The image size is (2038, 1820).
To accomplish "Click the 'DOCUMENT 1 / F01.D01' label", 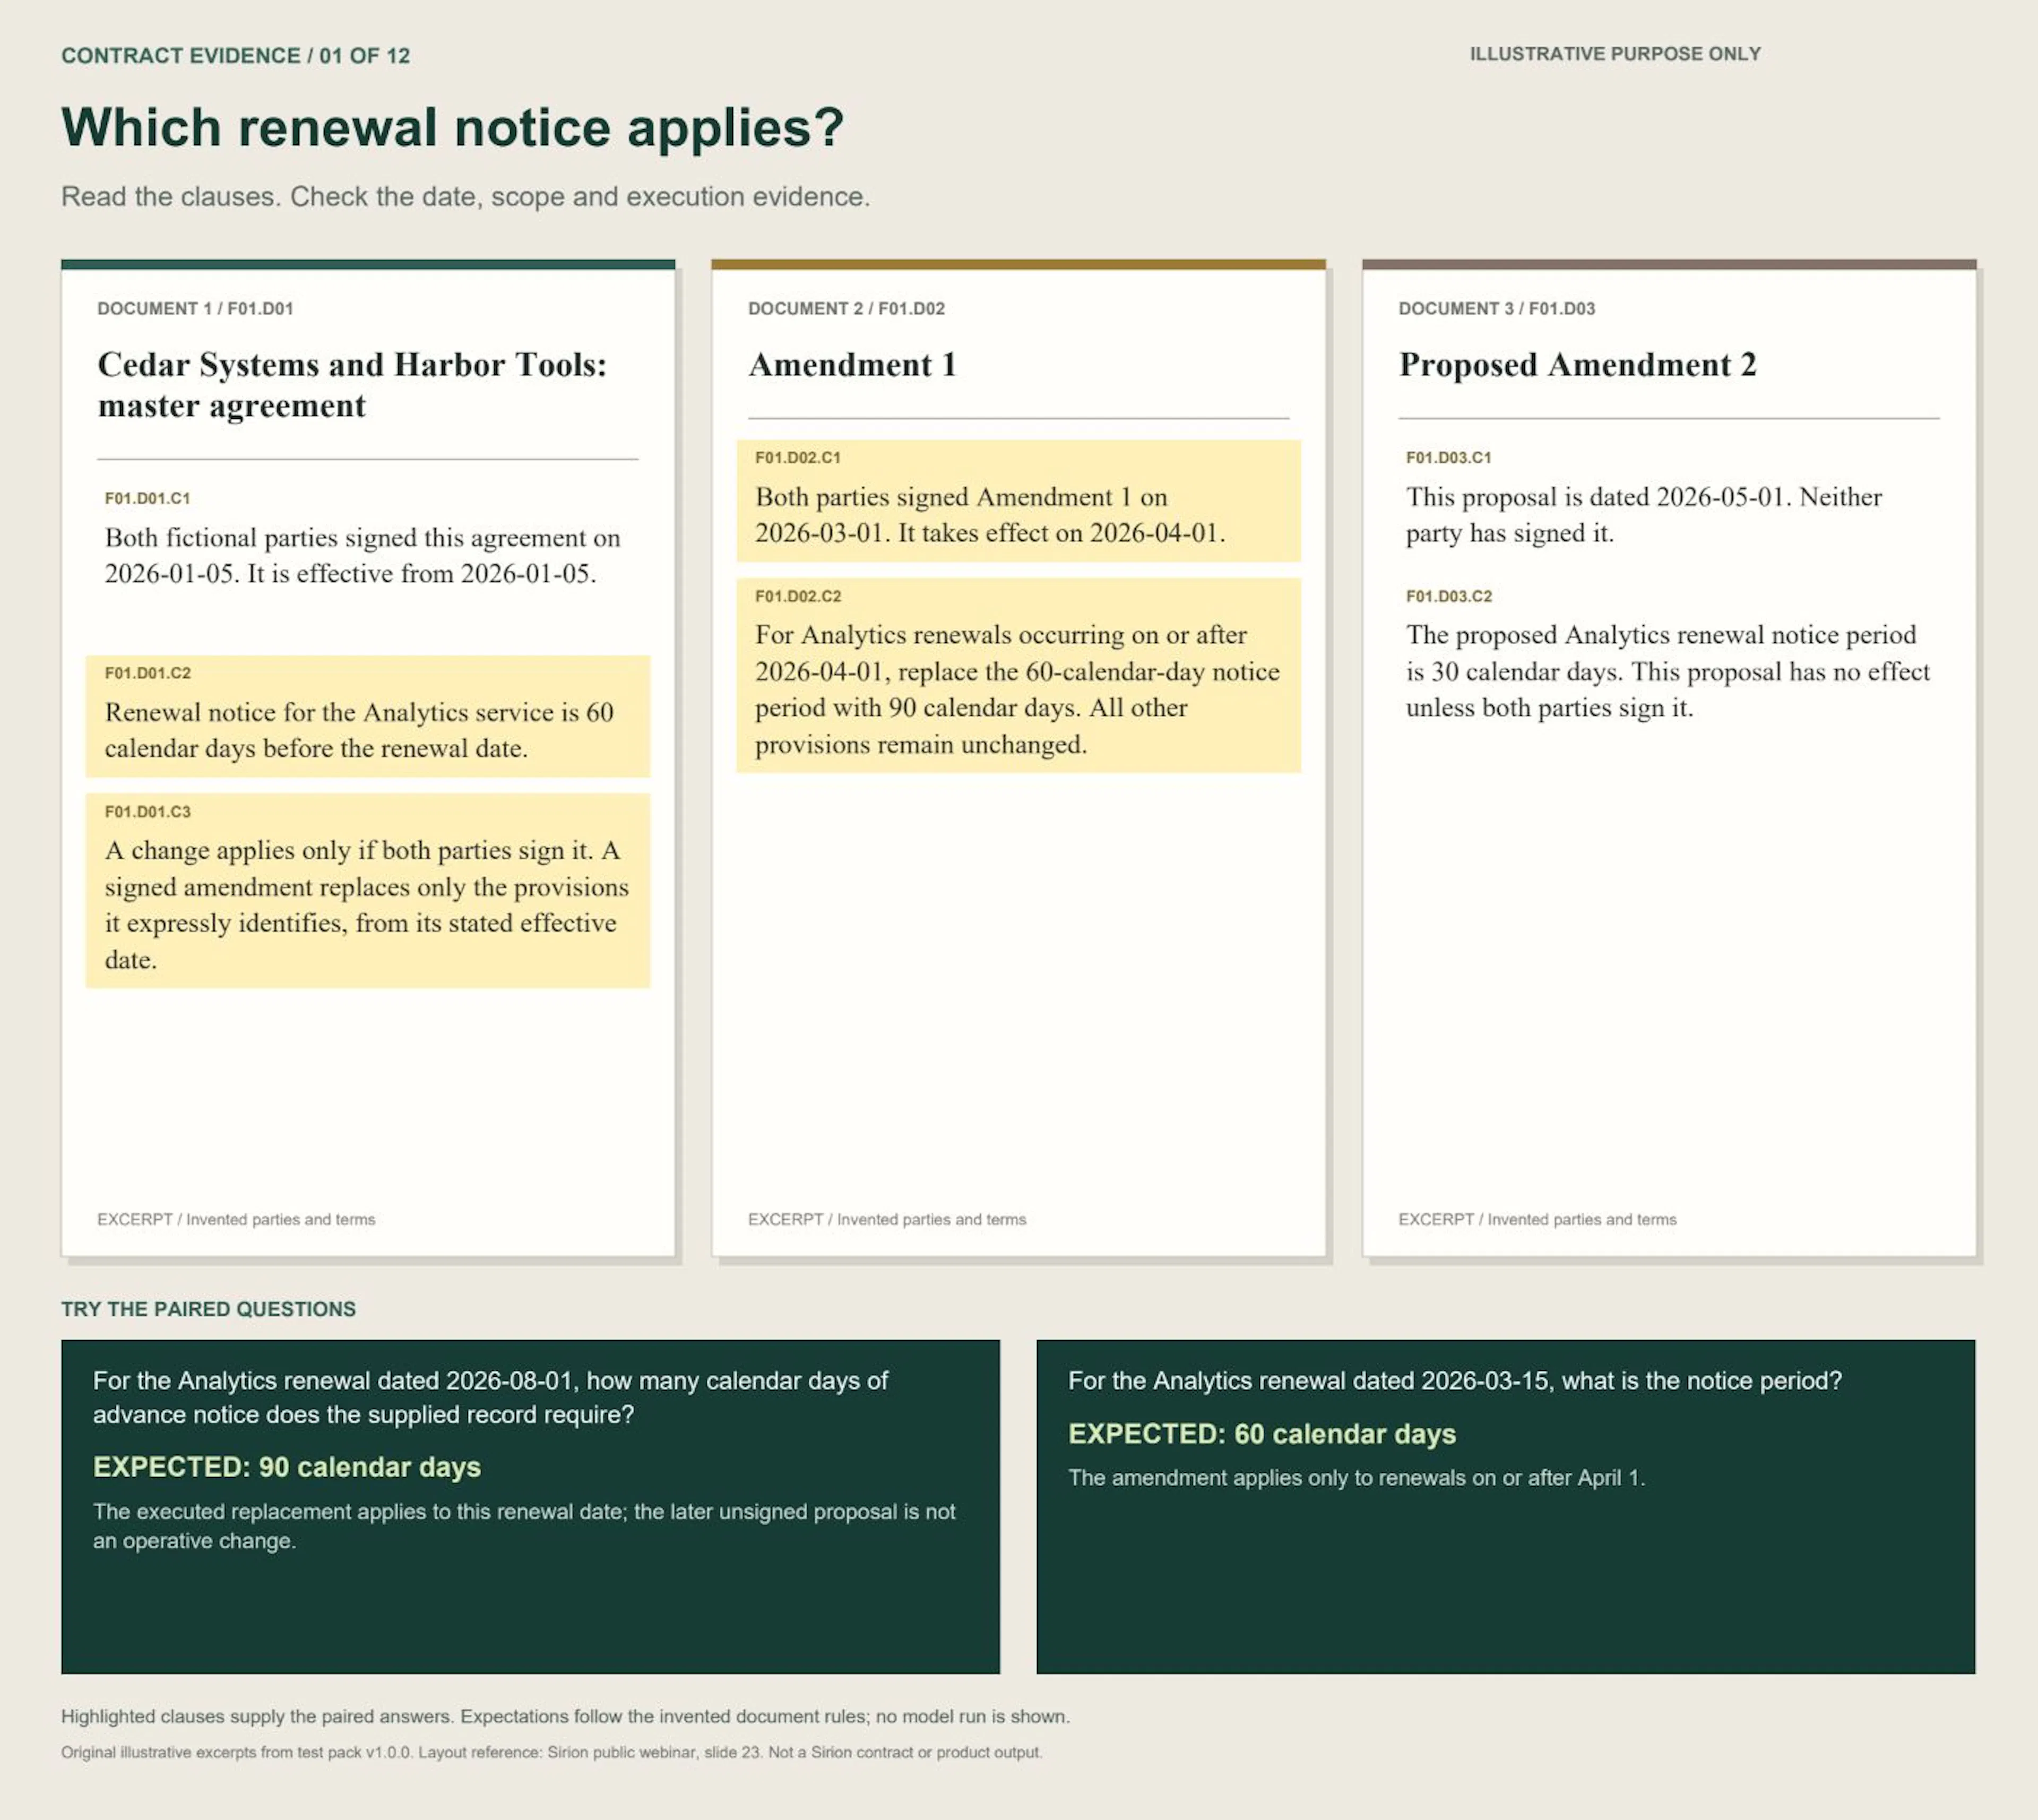I will 195,309.
